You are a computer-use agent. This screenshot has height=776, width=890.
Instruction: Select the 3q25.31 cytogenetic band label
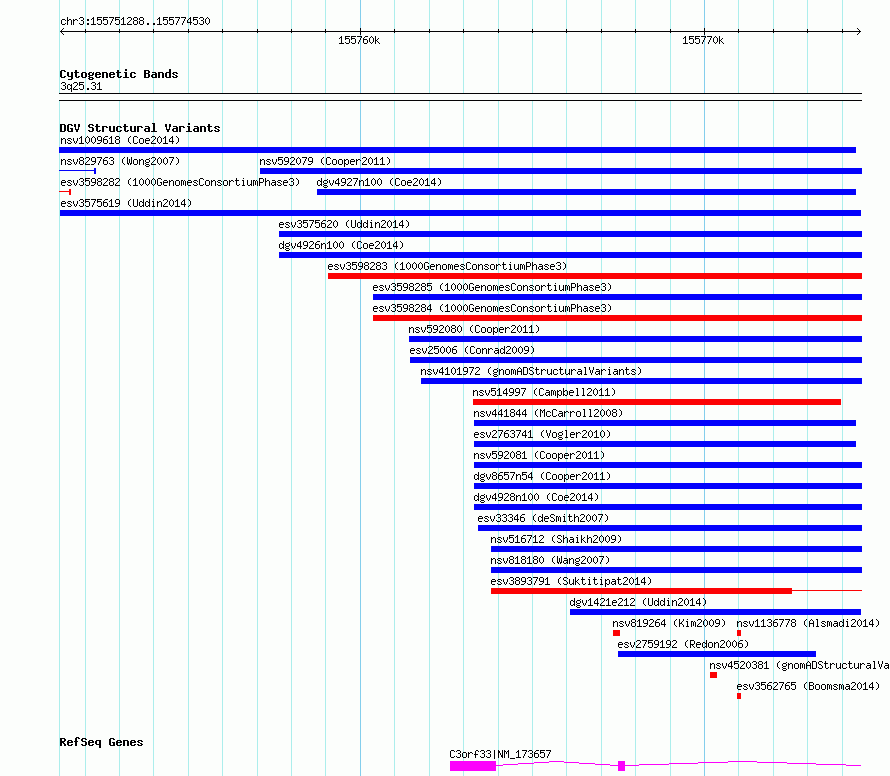pos(81,86)
